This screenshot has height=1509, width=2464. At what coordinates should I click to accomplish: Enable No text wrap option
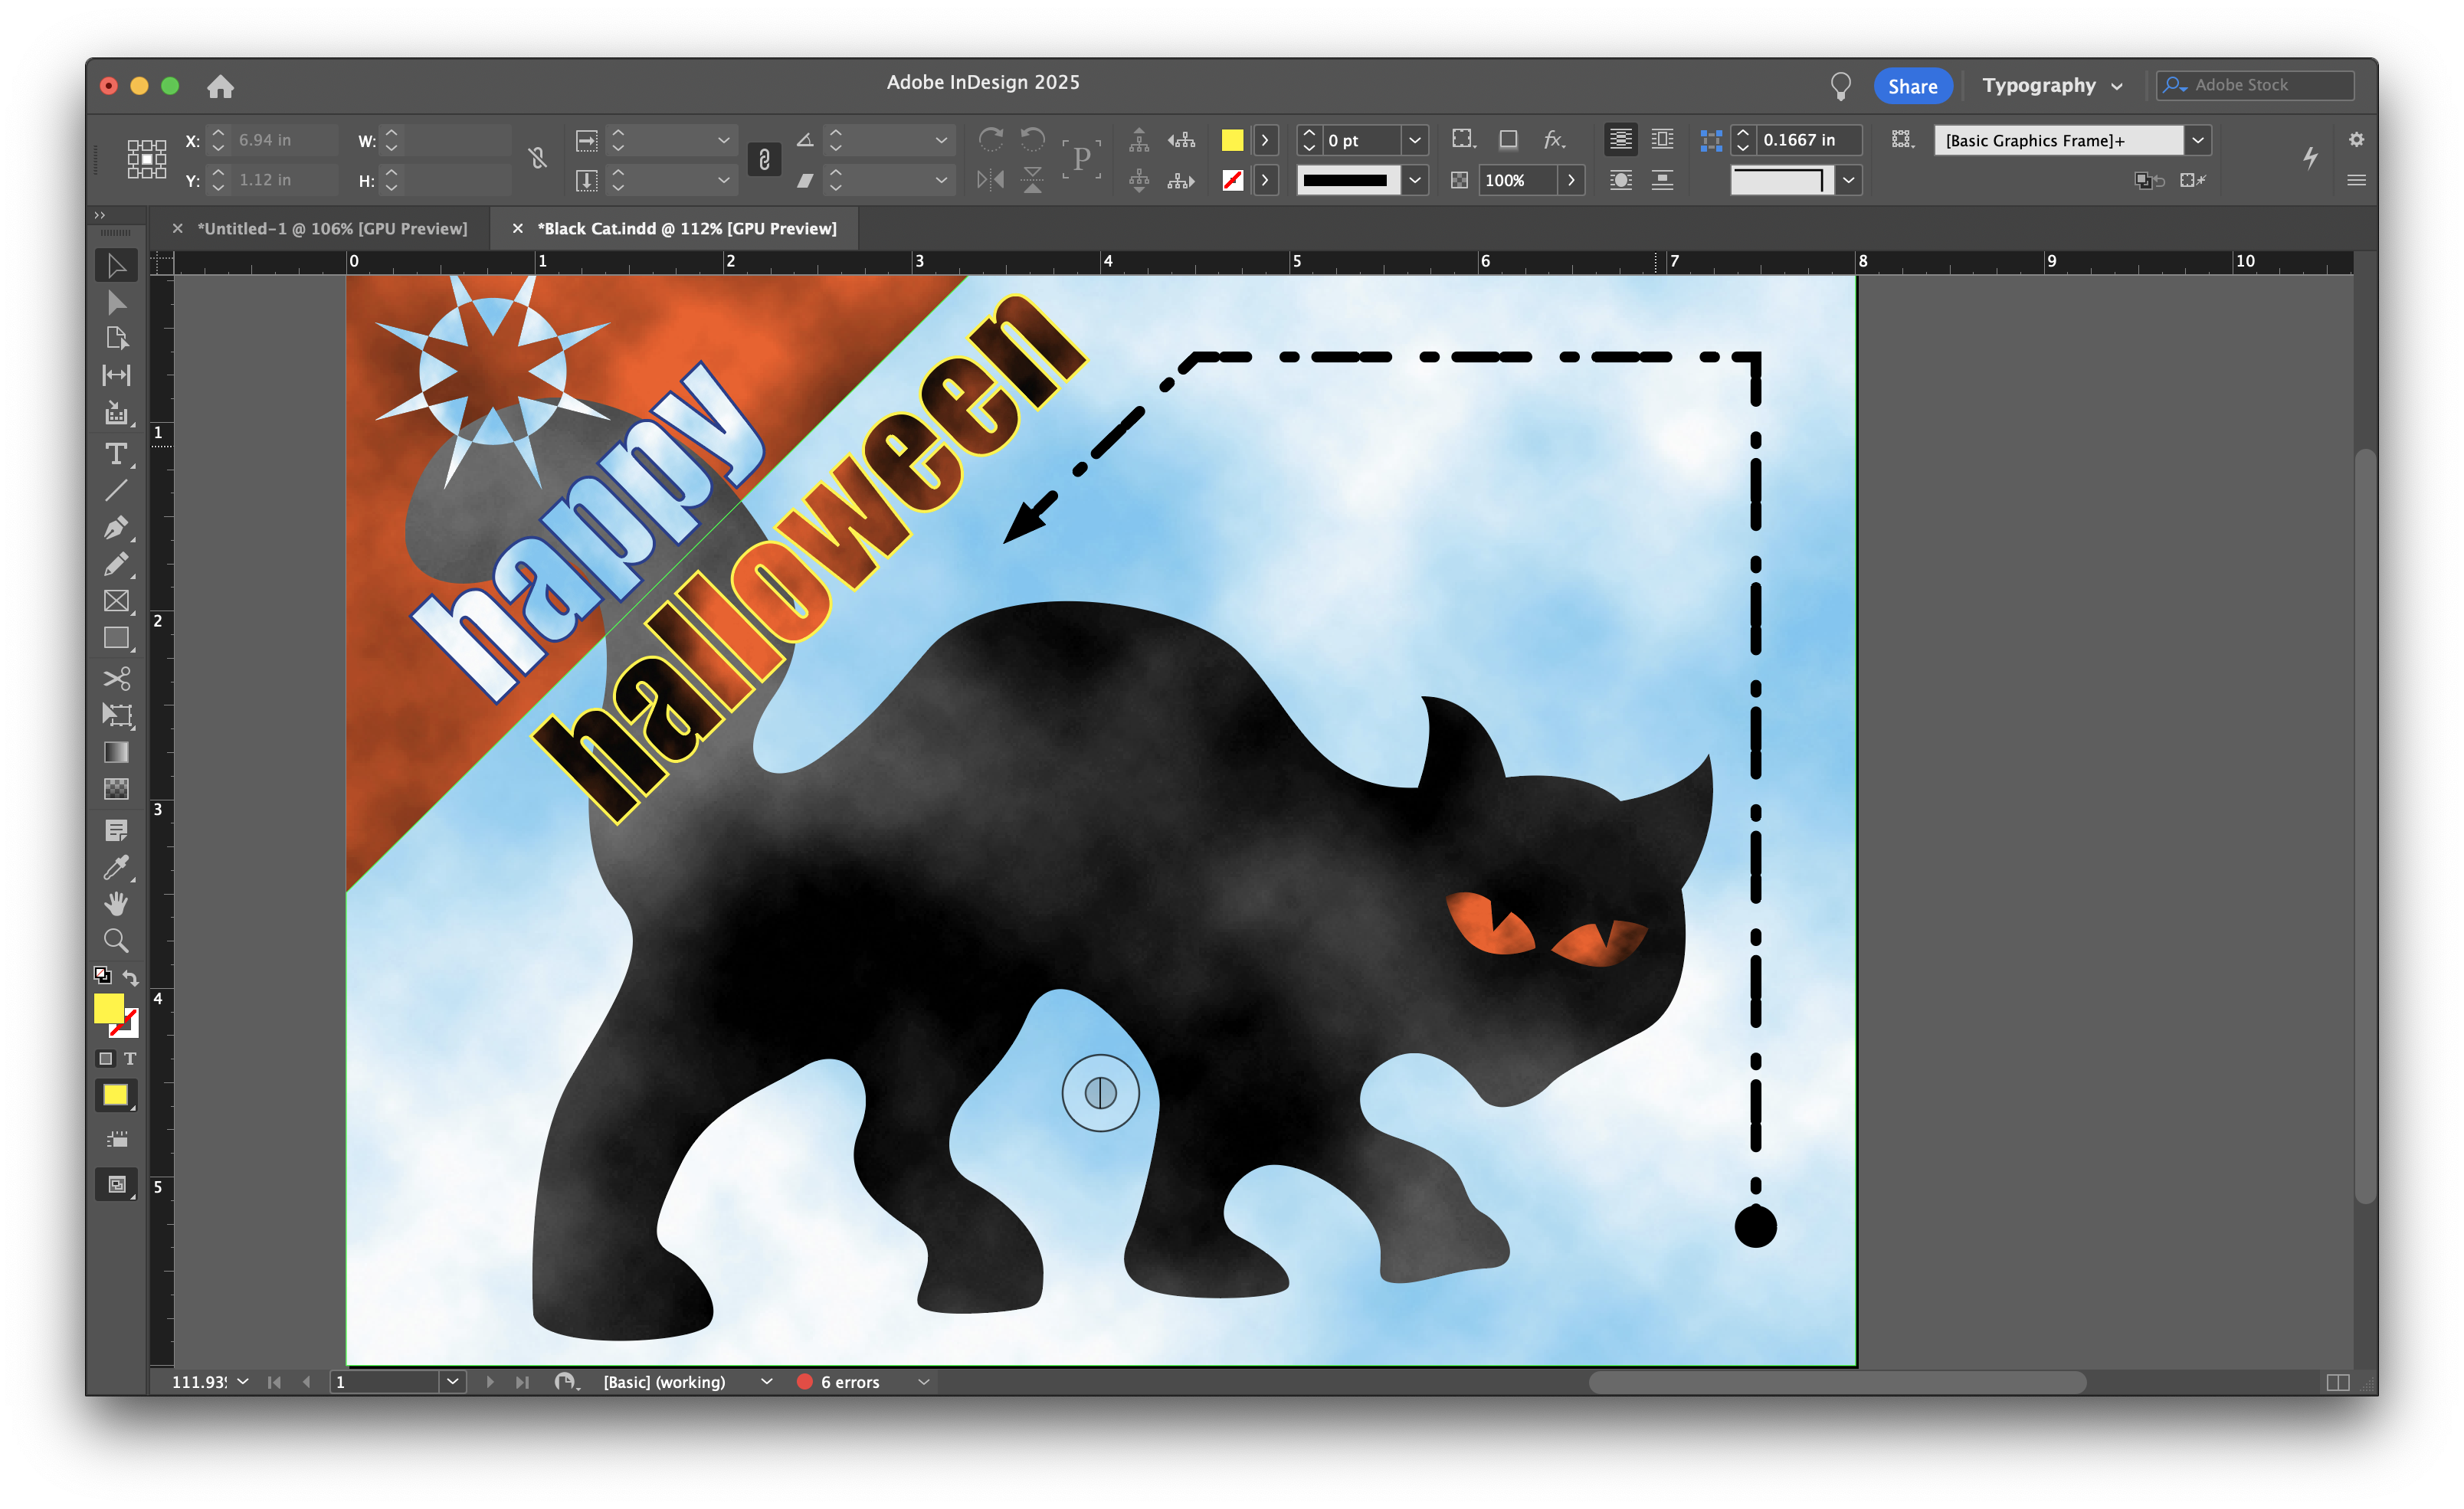pyautogui.click(x=1621, y=140)
